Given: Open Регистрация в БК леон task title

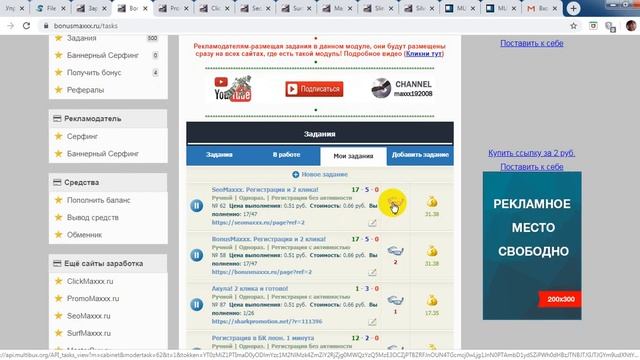Looking at the screenshot, I should click(263, 338).
